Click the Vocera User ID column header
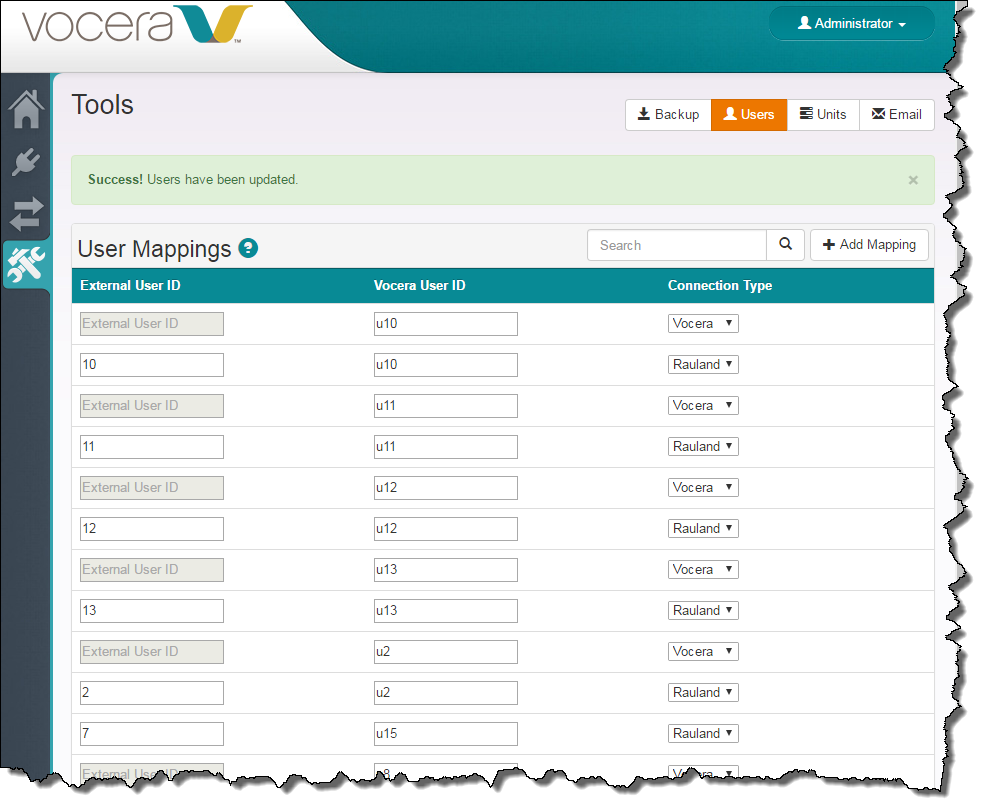 pos(419,285)
